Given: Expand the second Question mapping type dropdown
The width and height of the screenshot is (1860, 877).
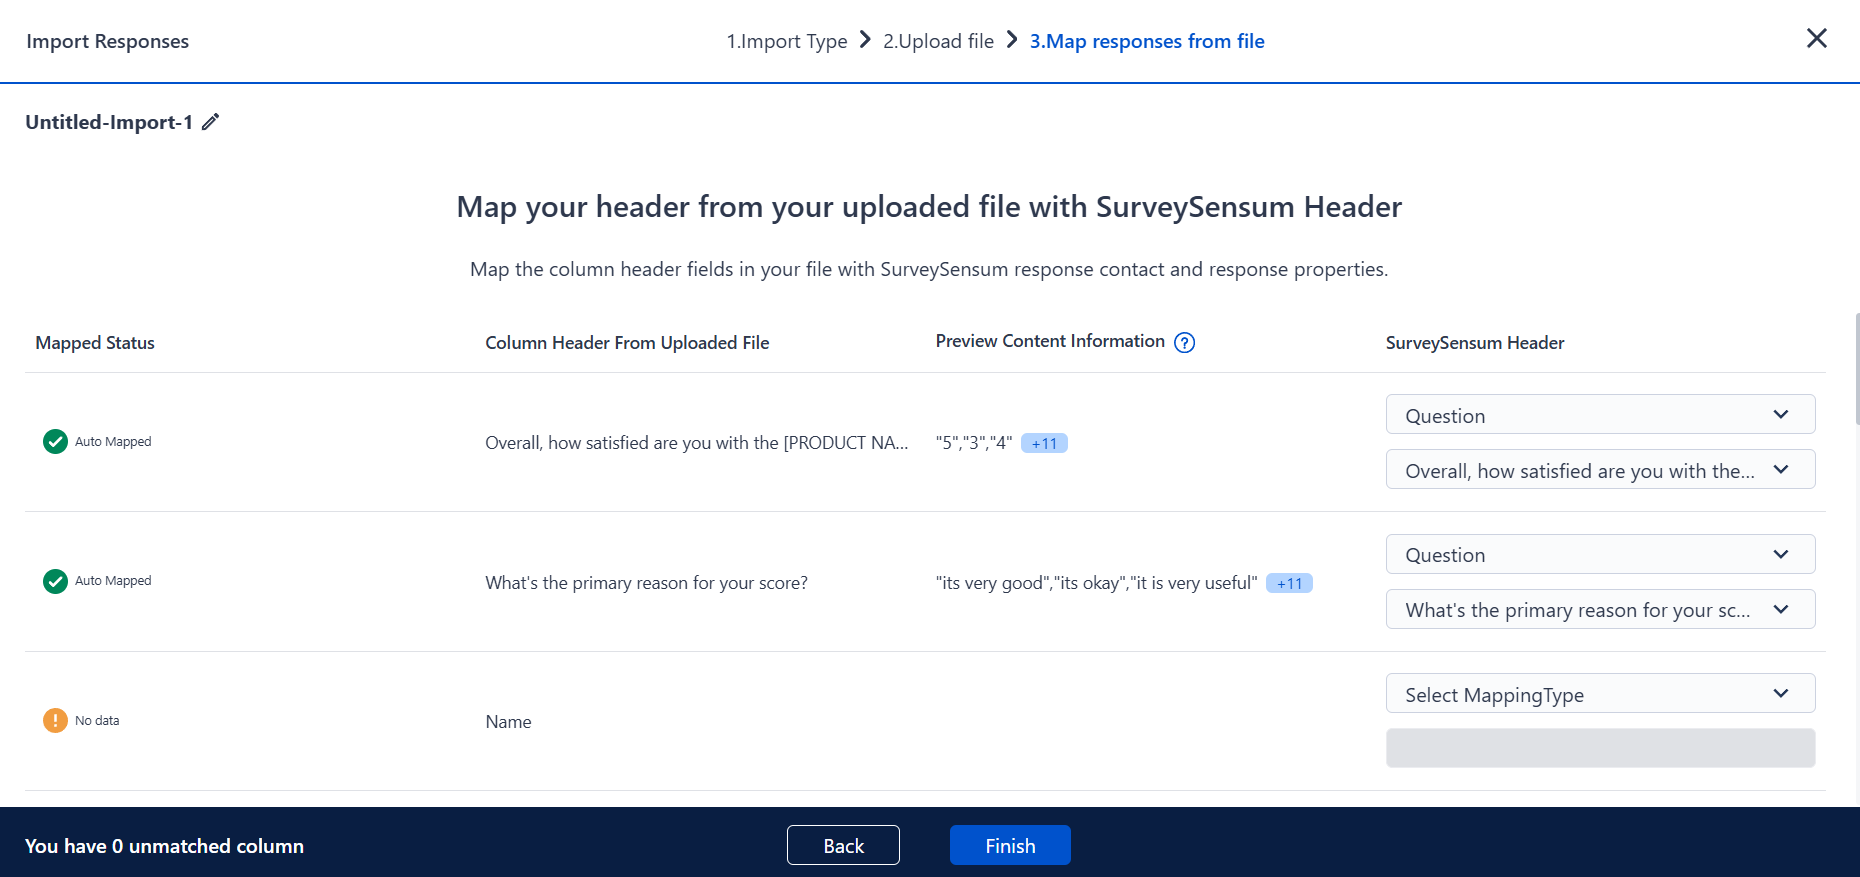Looking at the screenshot, I should [x=1600, y=554].
